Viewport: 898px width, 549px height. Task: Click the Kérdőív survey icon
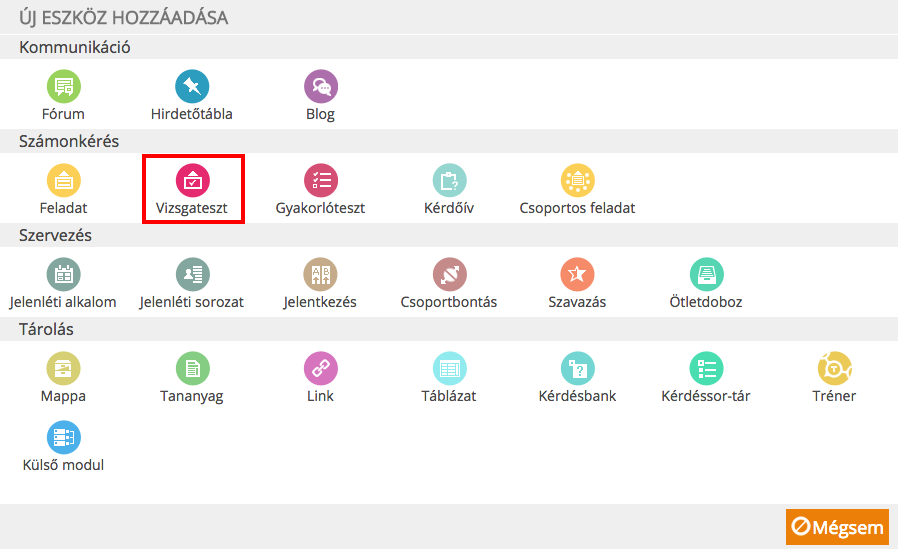tap(450, 180)
